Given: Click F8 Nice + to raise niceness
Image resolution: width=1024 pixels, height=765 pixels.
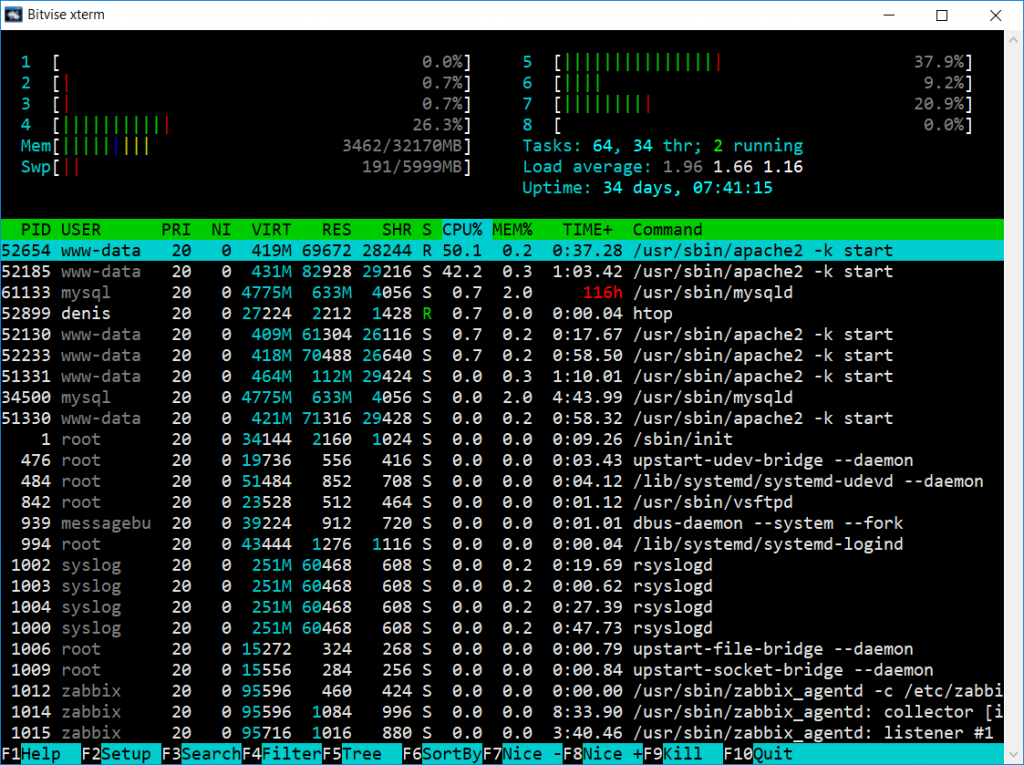Looking at the screenshot, I should tap(603, 754).
